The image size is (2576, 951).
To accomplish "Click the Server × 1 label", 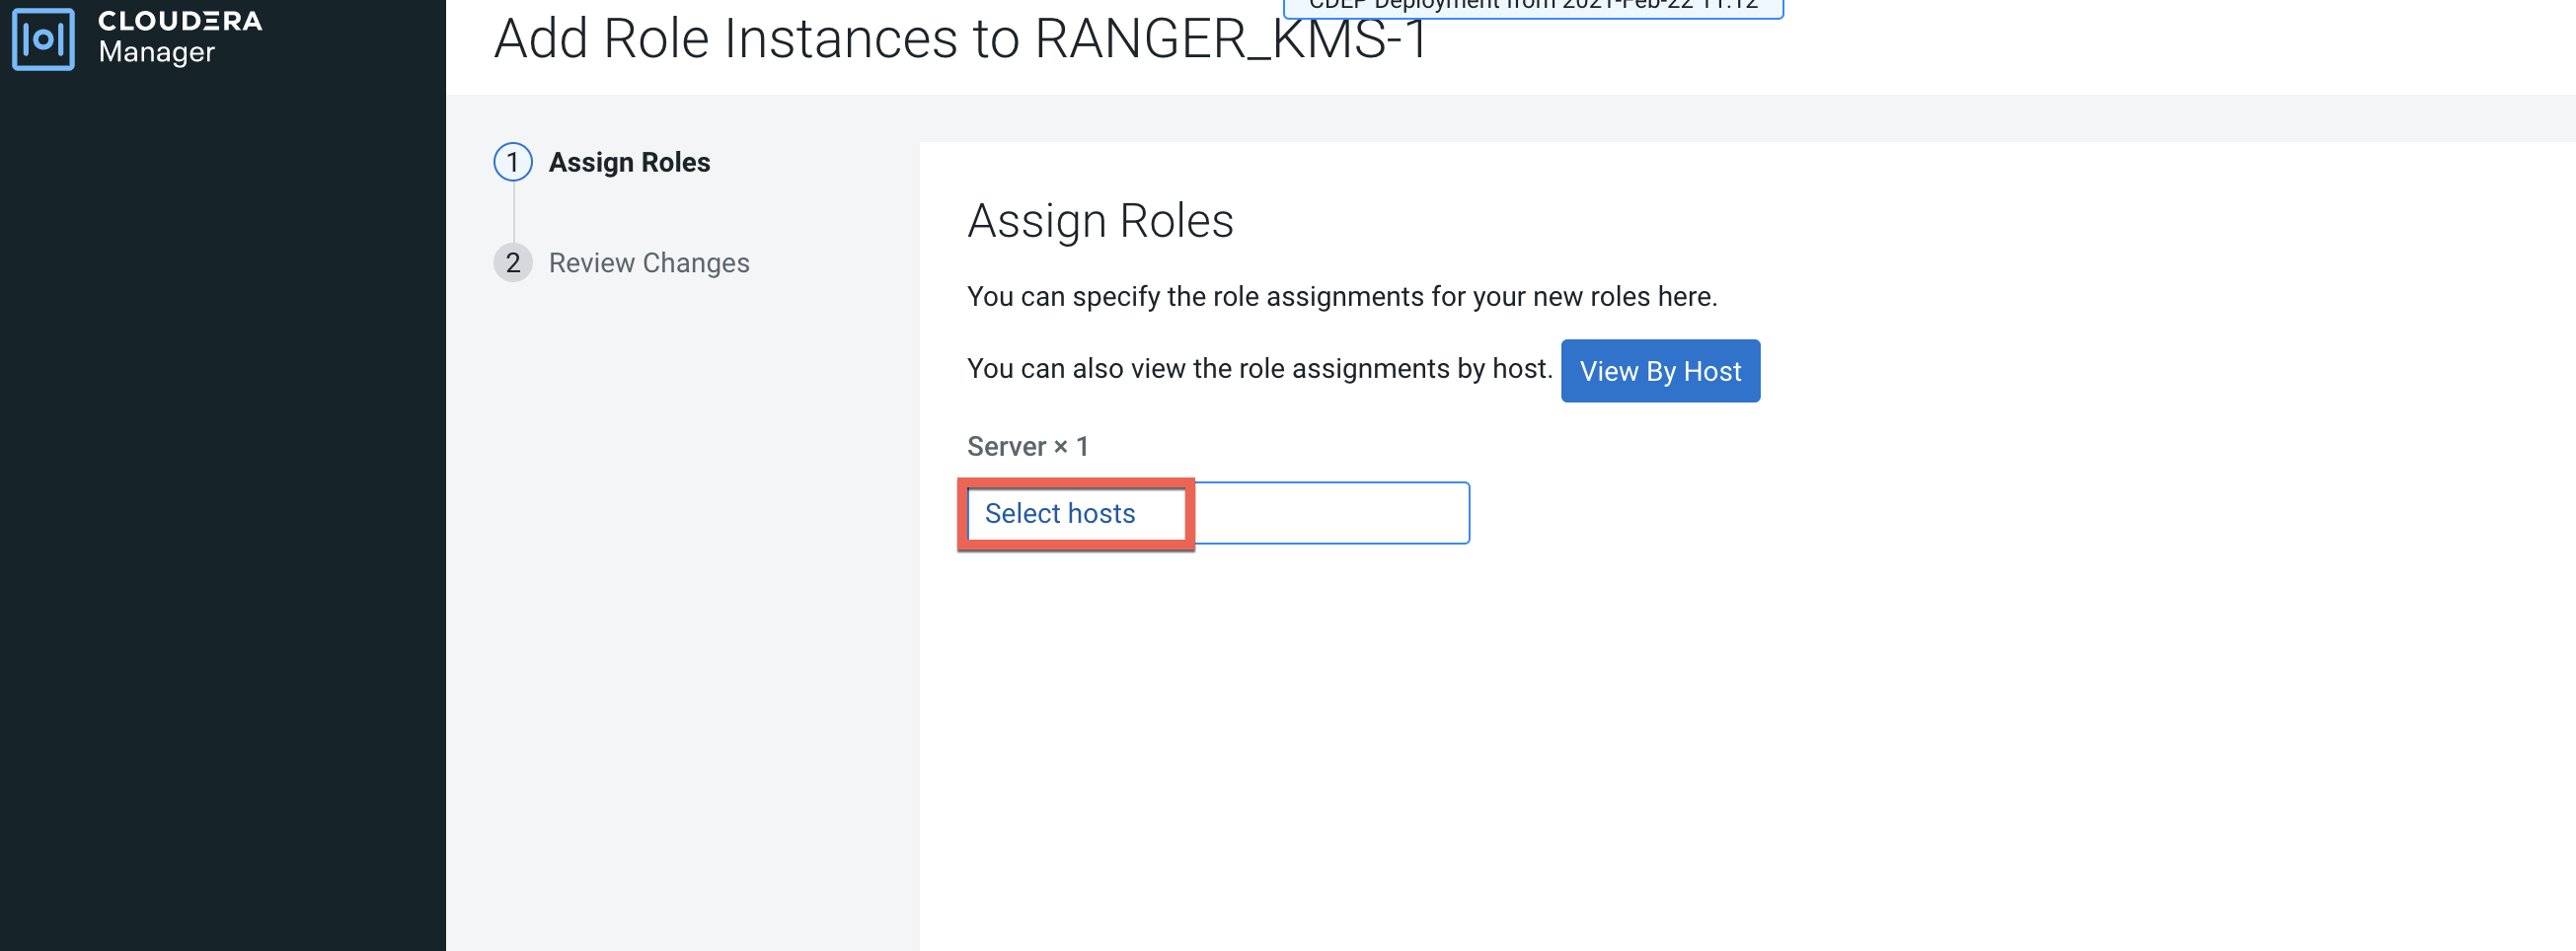I will 1027,446.
